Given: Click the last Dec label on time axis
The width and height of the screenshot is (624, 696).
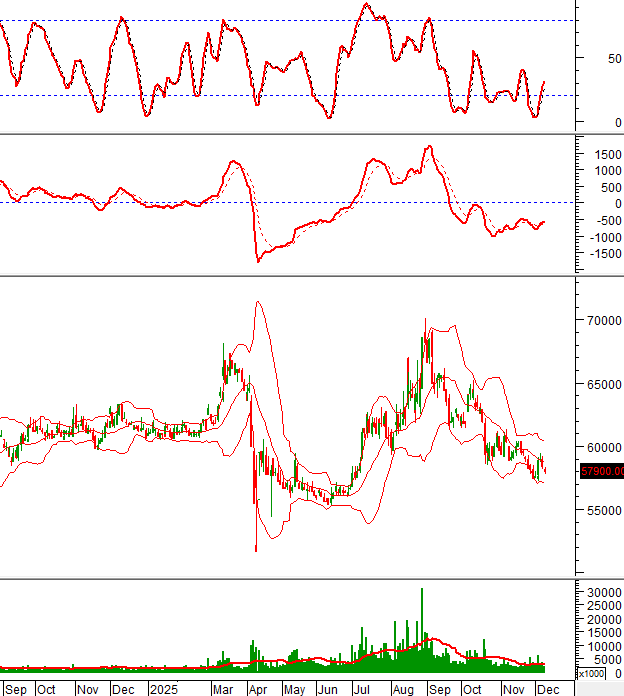Looking at the screenshot, I should [x=547, y=689].
